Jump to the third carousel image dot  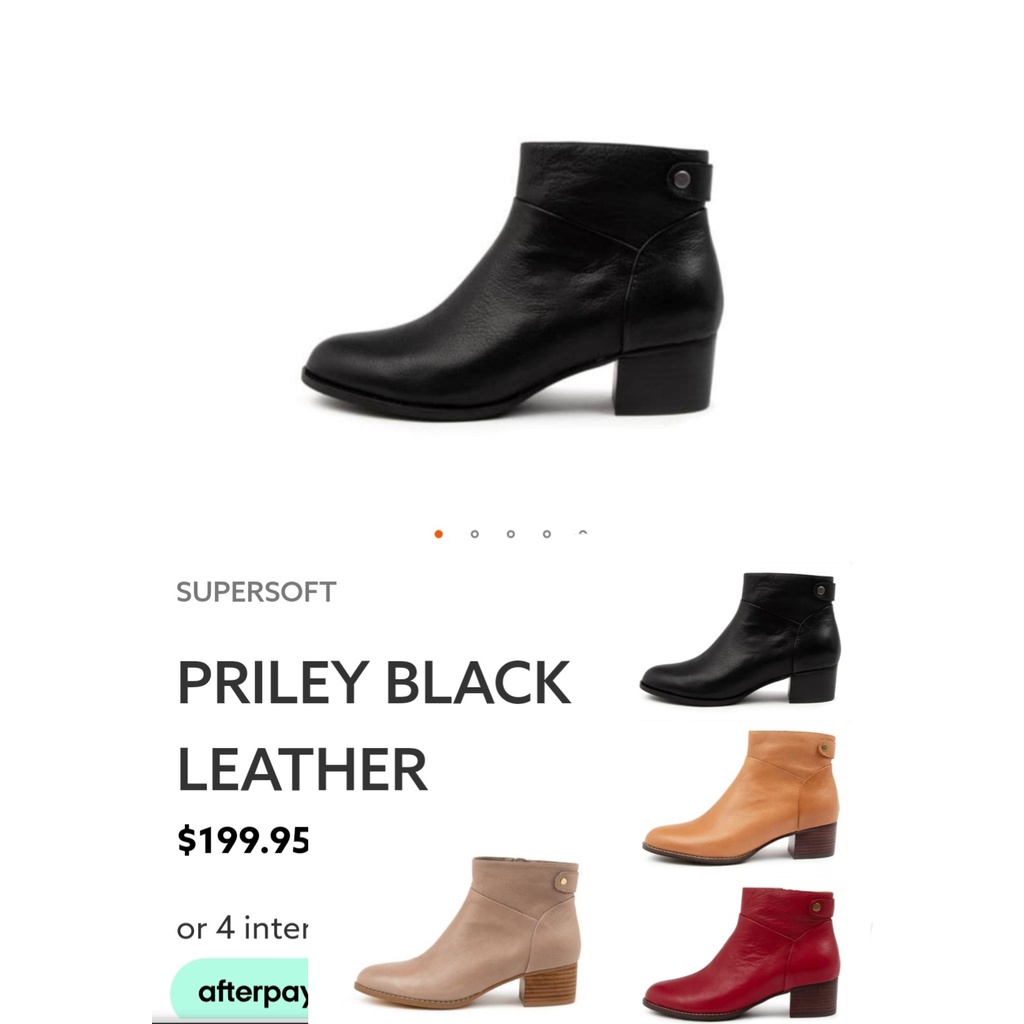511,534
